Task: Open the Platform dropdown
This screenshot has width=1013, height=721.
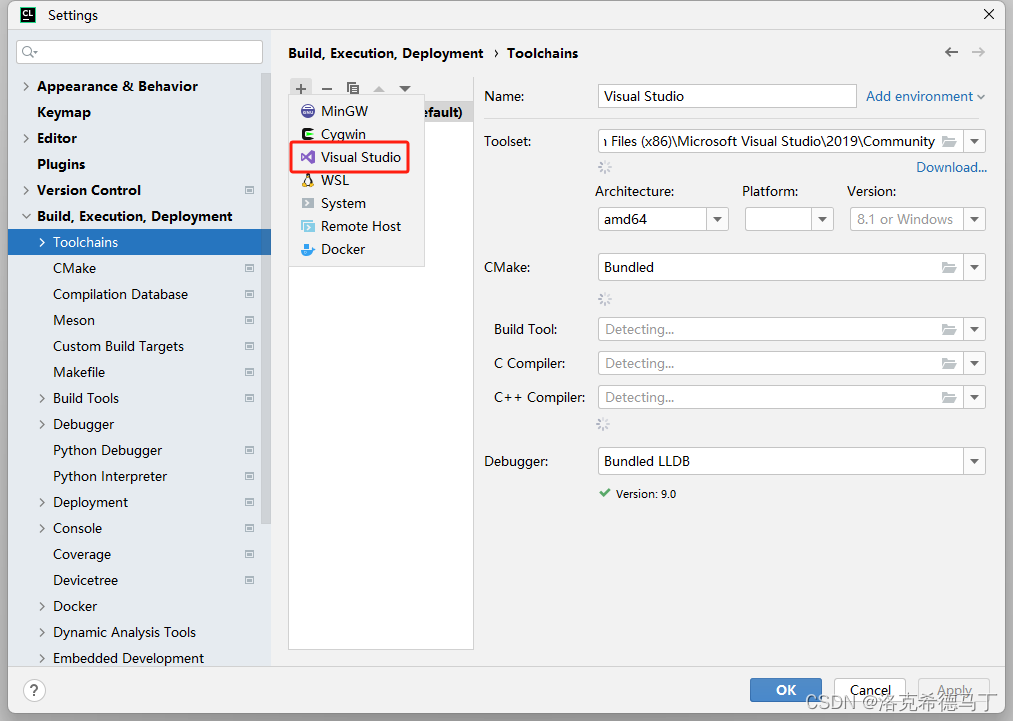Action: [x=822, y=220]
